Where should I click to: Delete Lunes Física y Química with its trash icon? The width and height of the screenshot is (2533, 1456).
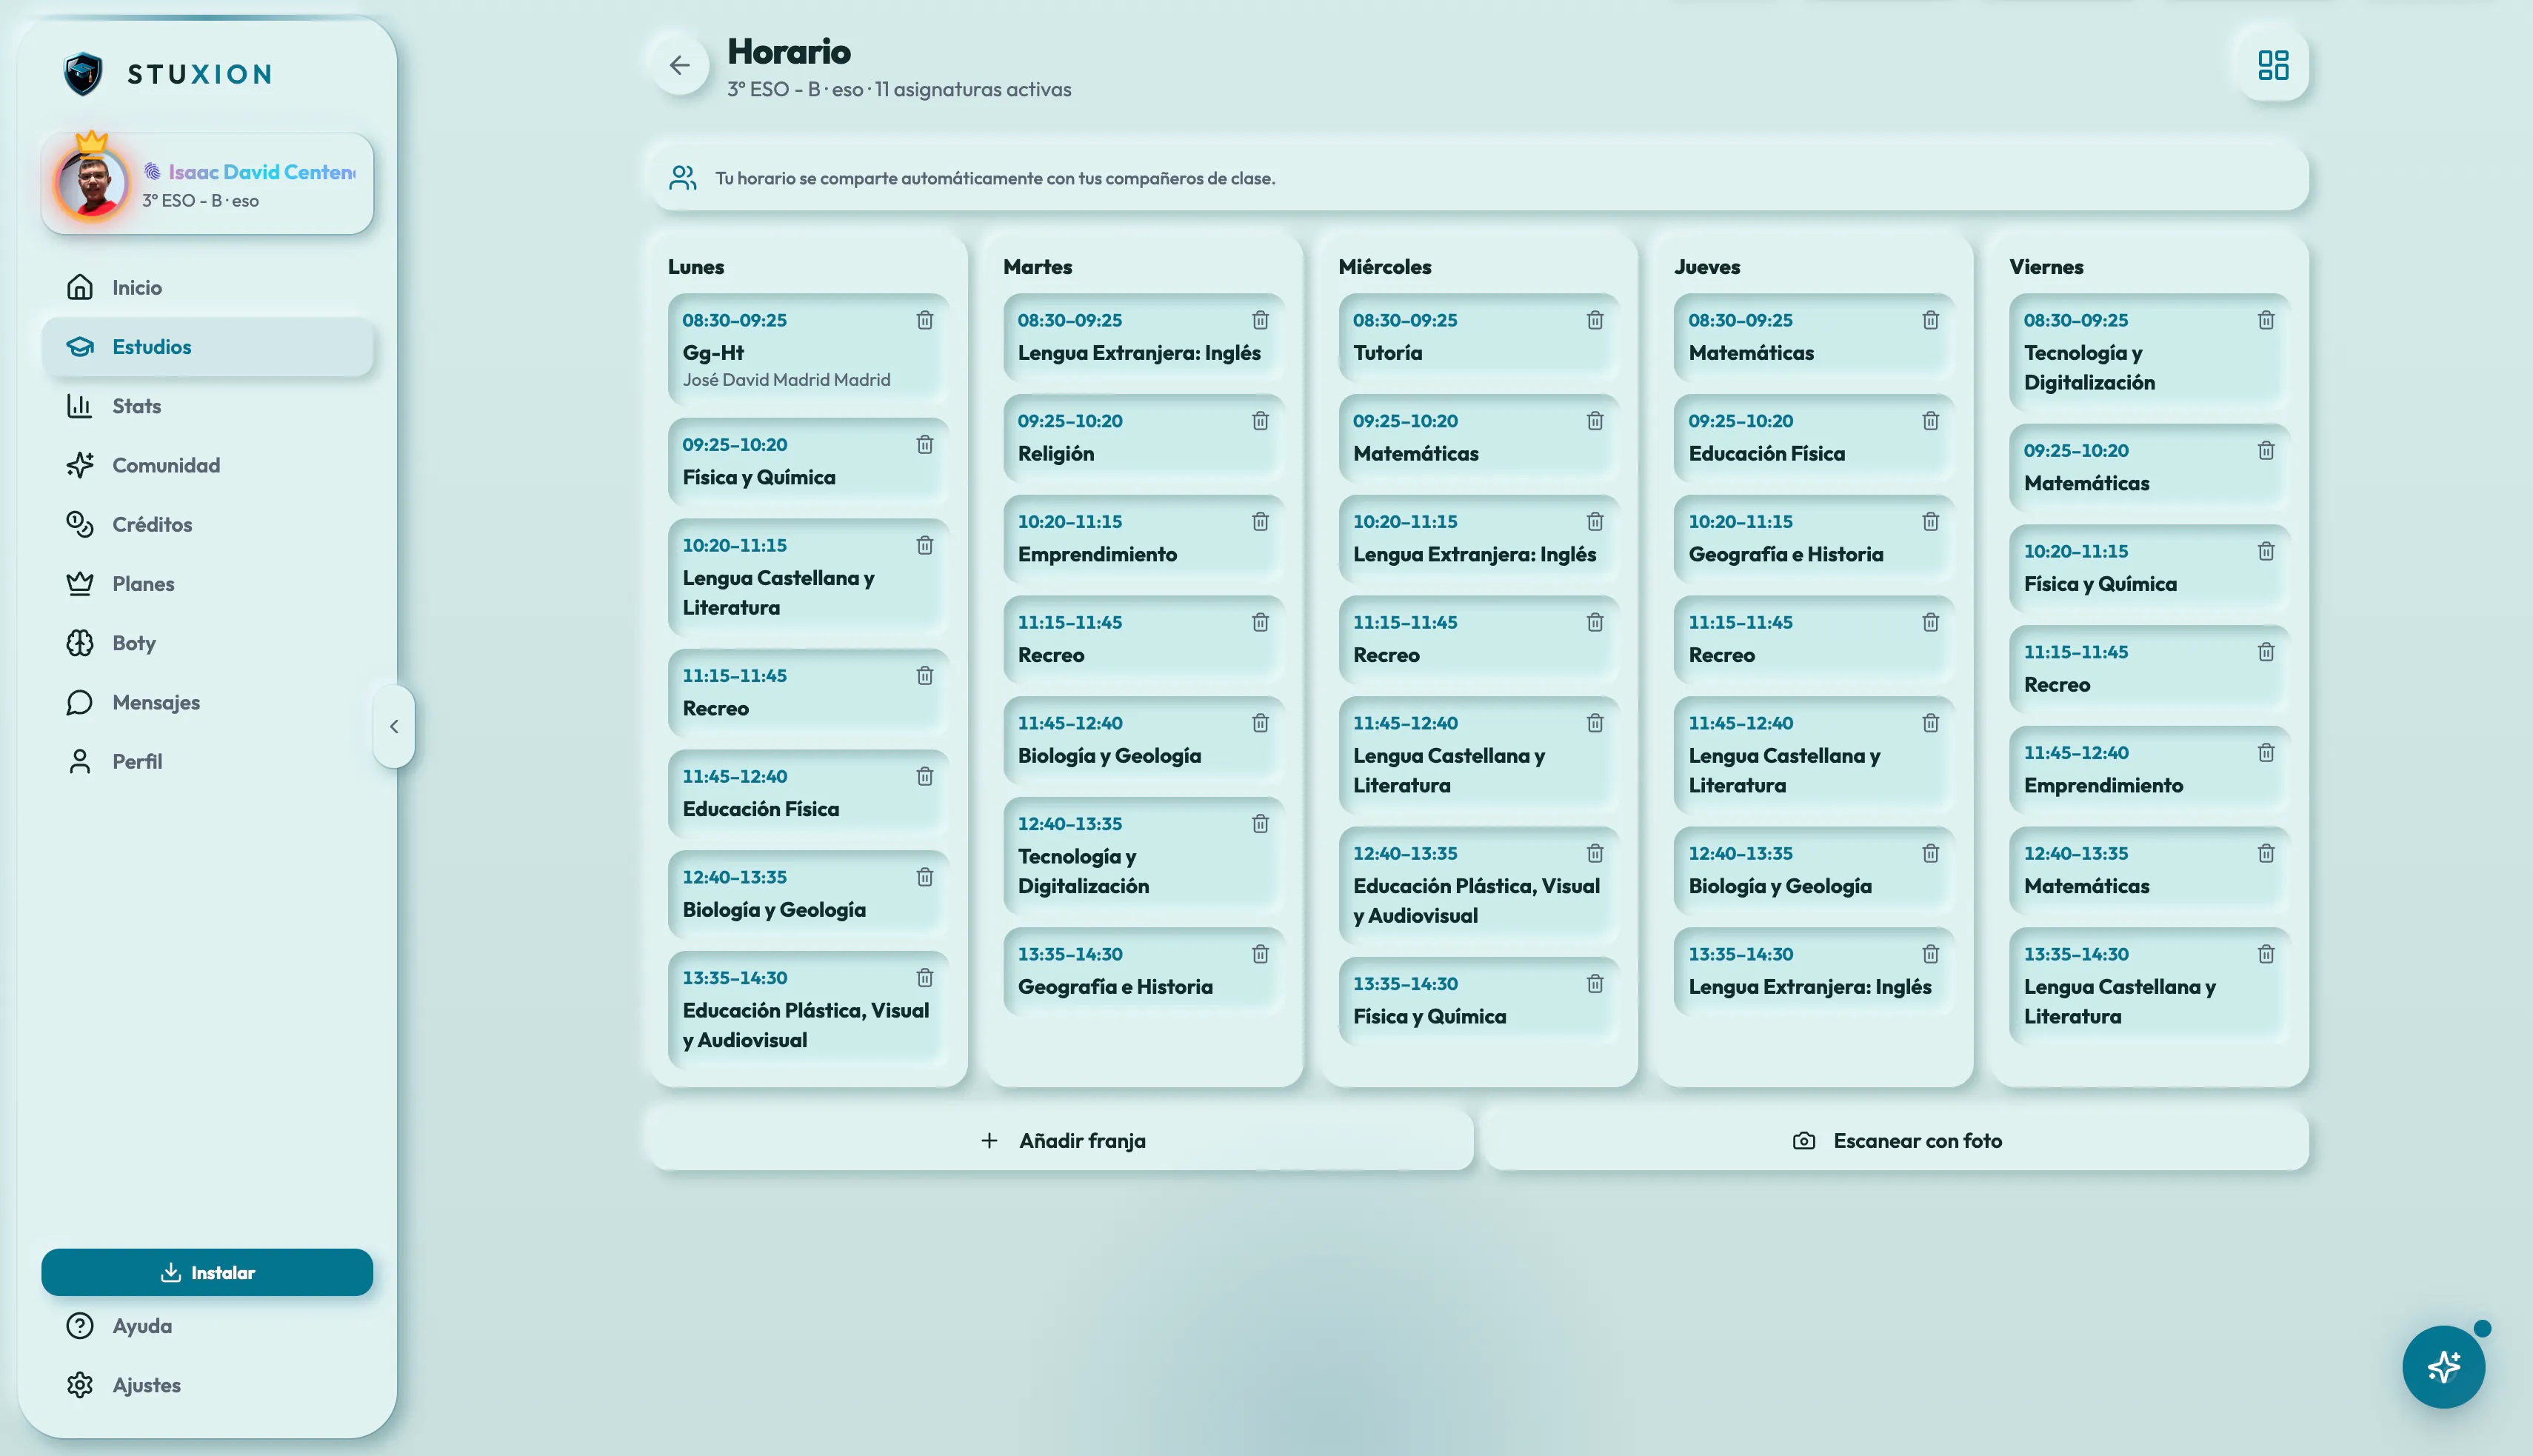(925, 444)
